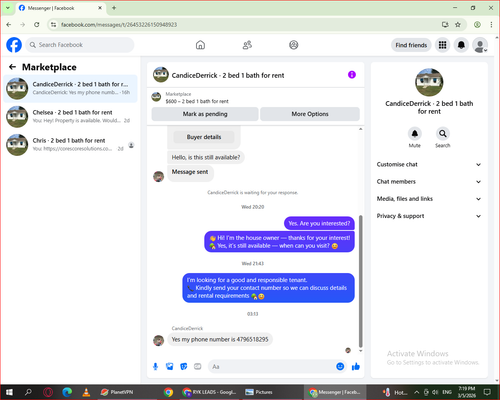Attach a photo file icon
Viewport: 500px width, 400px height.
(x=170, y=367)
